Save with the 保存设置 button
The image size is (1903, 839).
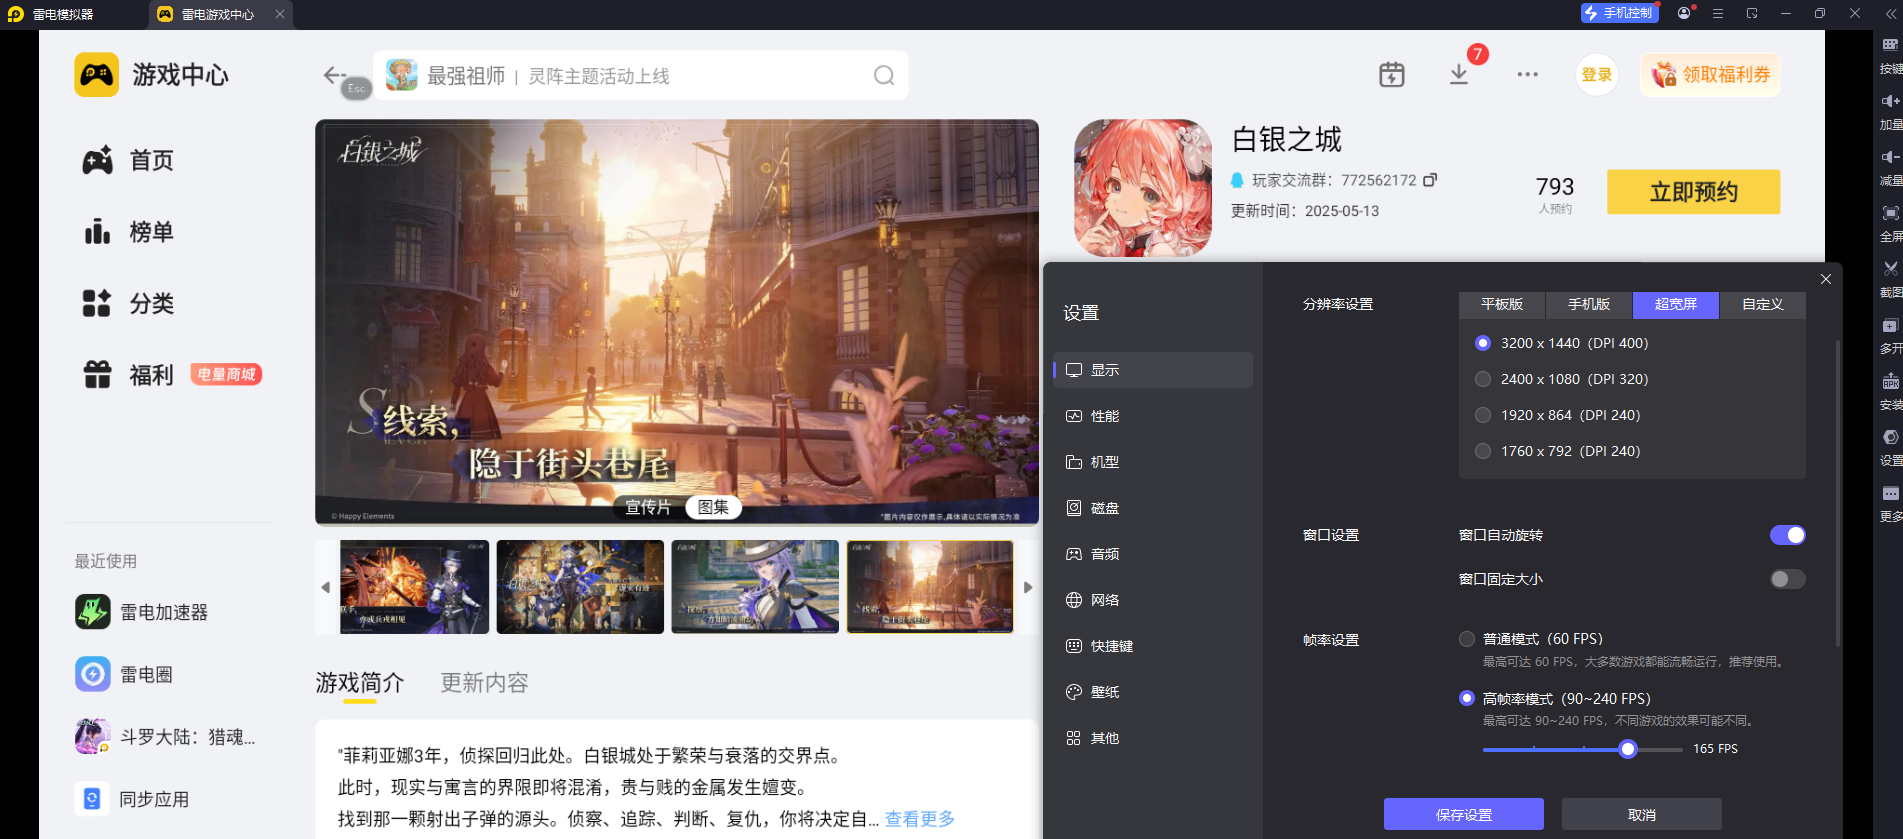tap(1464, 814)
